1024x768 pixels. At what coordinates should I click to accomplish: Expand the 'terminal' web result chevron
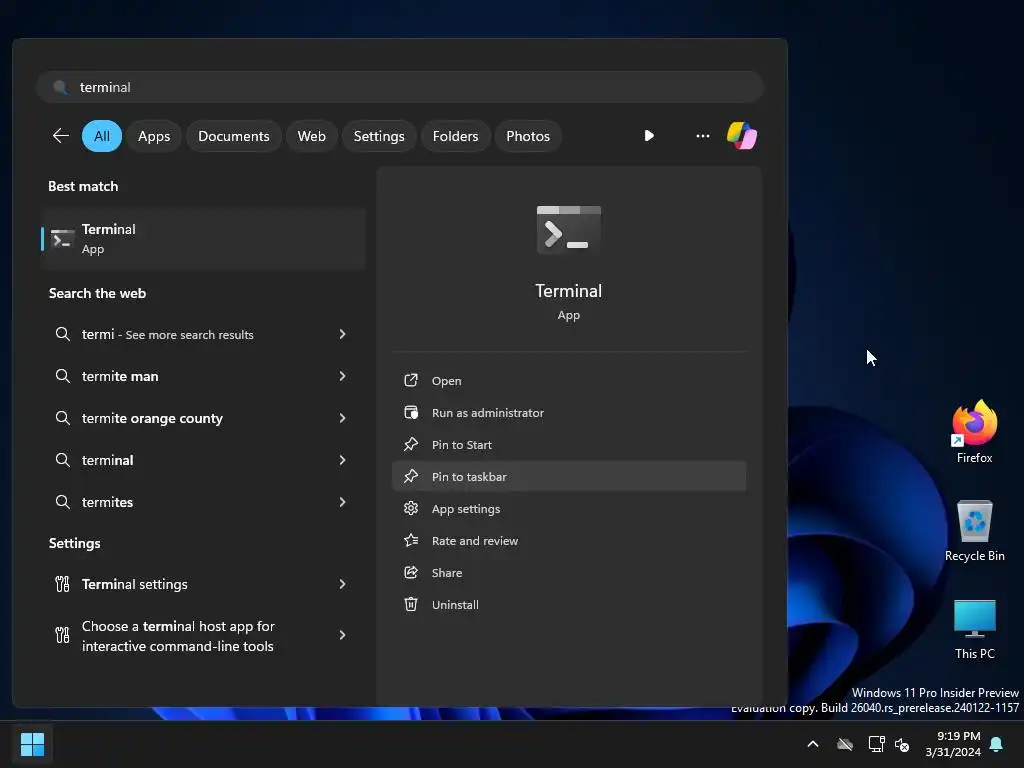point(342,460)
